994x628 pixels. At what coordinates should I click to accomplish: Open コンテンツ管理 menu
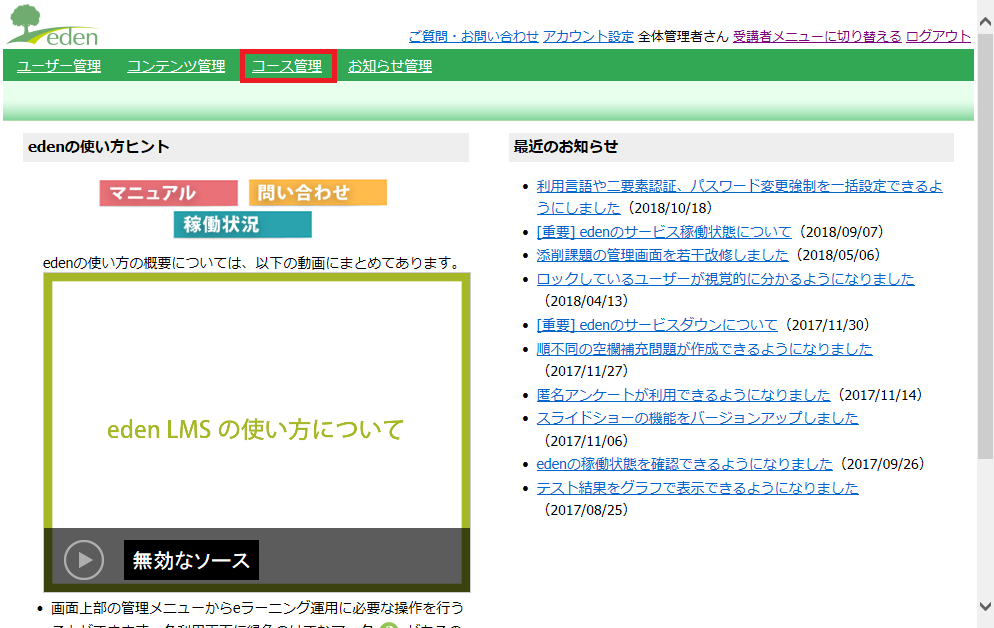tap(176, 66)
